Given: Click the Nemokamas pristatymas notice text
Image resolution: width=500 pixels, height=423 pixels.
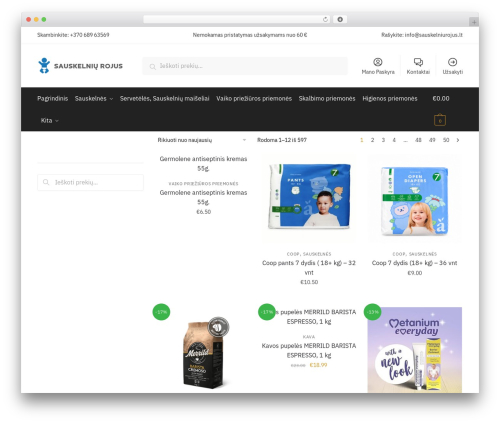Looking at the screenshot, I should (250, 35).
